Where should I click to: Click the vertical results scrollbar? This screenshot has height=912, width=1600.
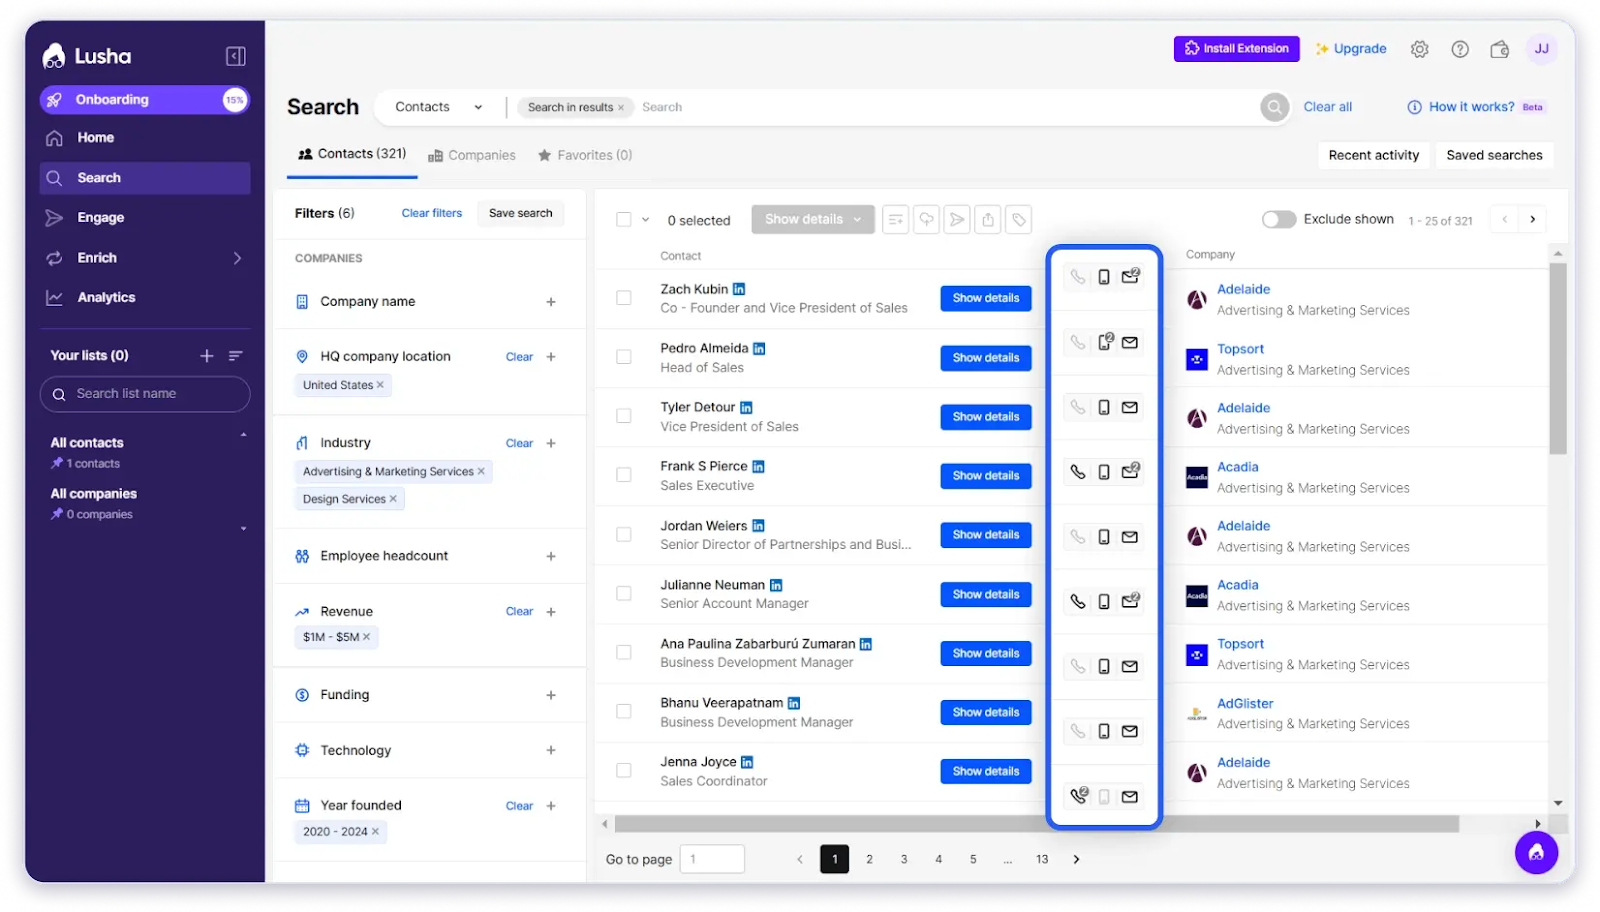coord(1558,360)
